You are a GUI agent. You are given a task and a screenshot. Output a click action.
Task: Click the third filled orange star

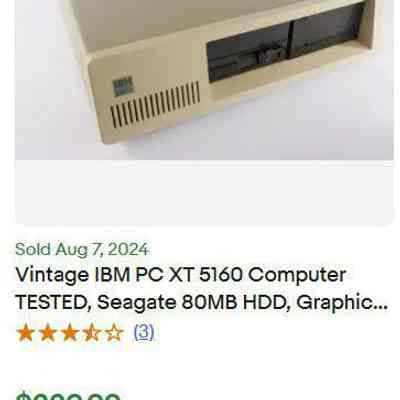pyautogui.click(x=70, y=333)
